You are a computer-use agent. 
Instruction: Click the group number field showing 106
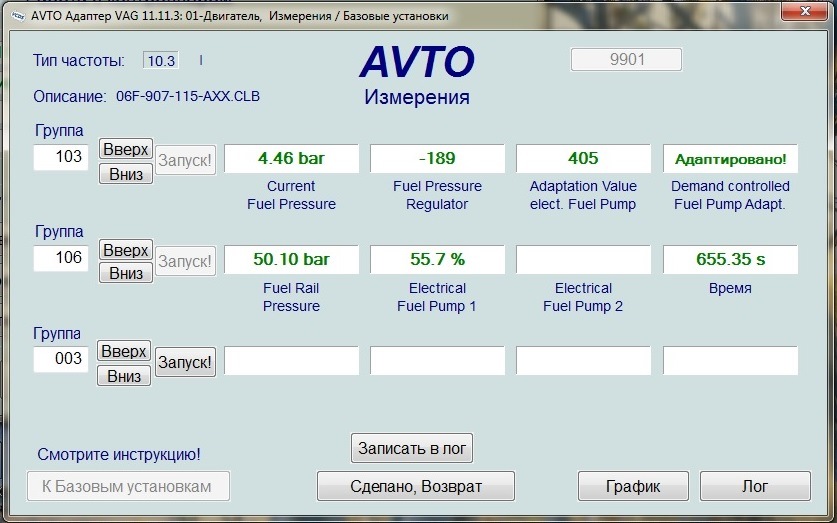point(61,258)
